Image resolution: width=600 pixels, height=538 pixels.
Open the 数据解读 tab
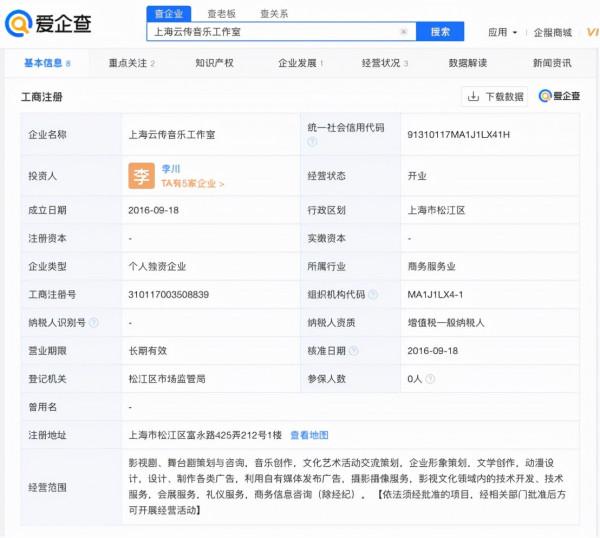(x=468, y=63)
